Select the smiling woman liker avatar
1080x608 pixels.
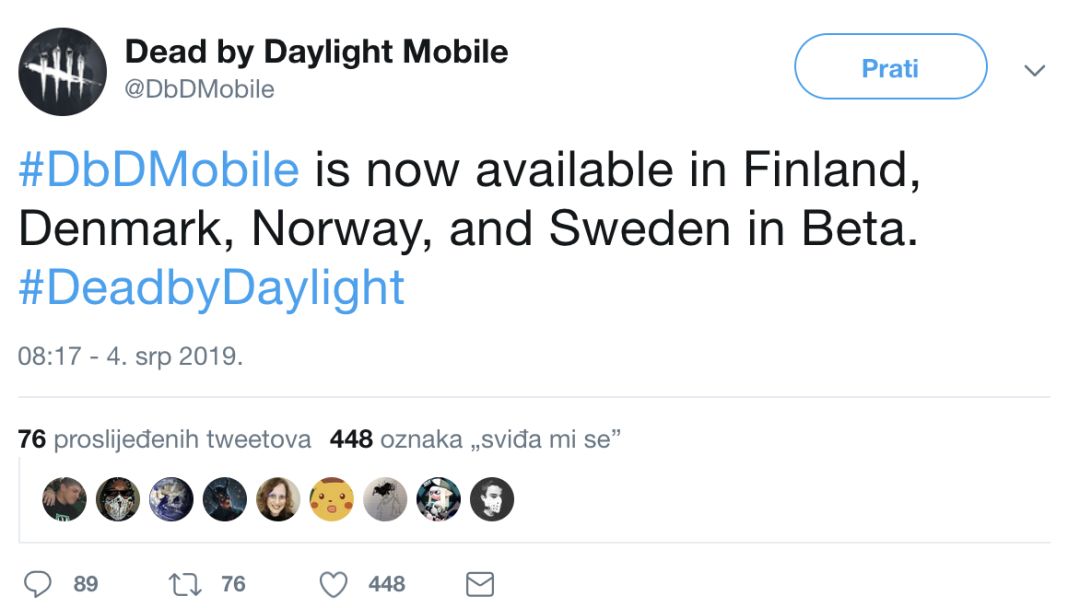click(278, 498)
